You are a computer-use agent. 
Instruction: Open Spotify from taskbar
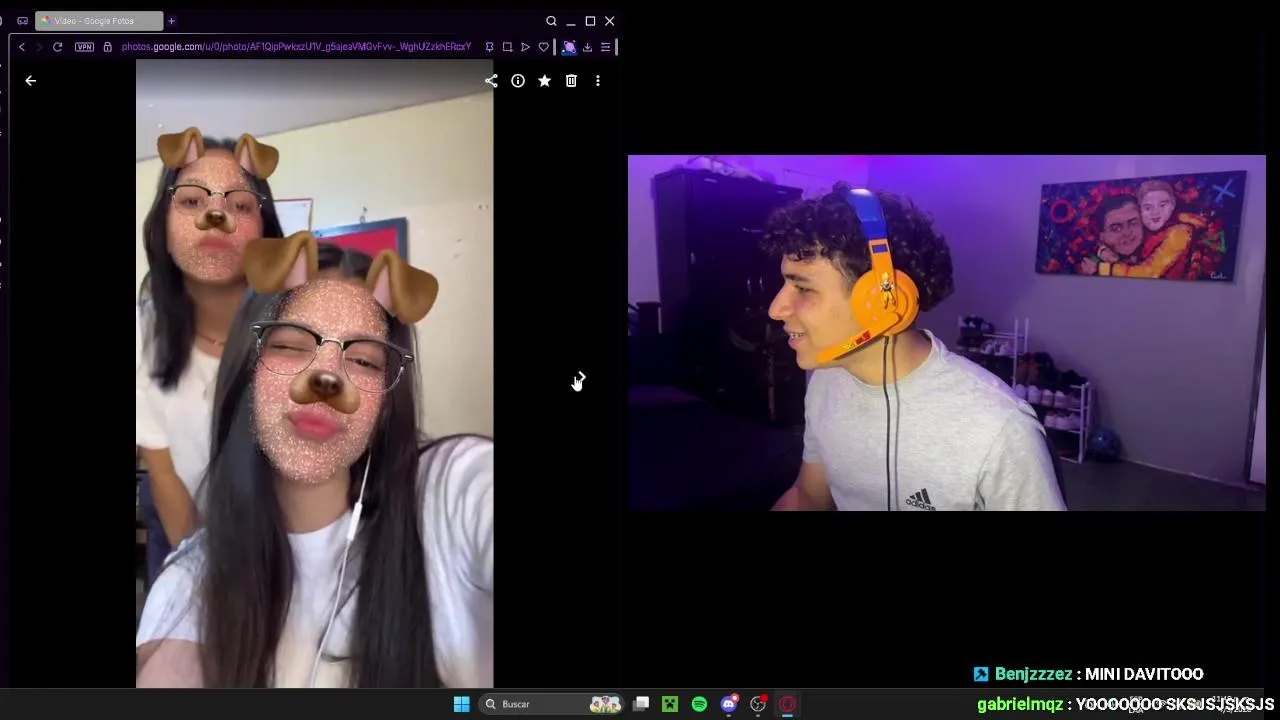pos(699,704)
